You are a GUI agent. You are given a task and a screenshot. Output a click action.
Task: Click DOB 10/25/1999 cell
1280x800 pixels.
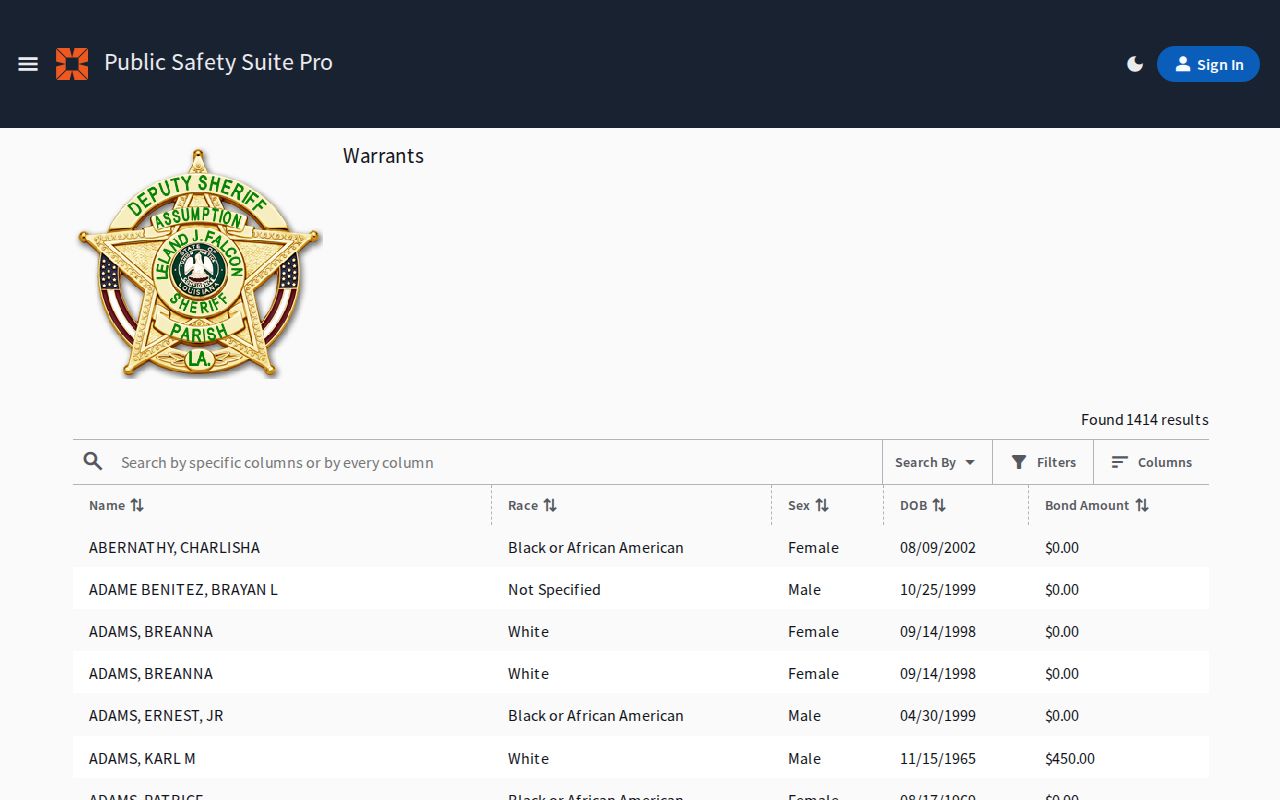[x=938, y=589]
